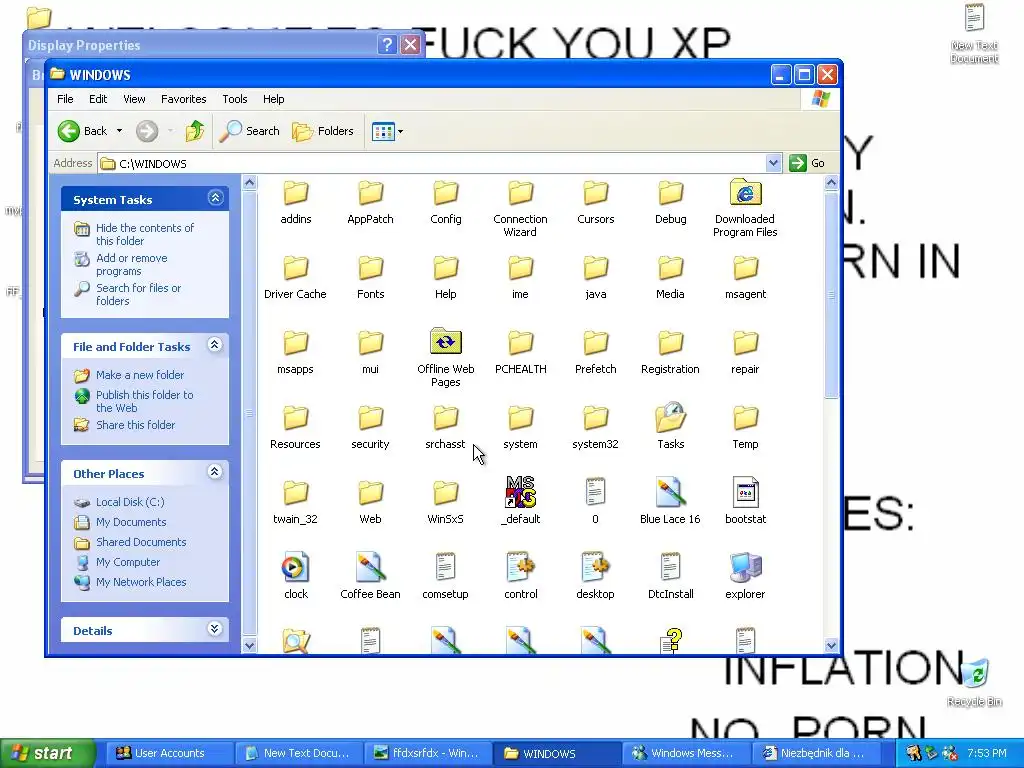Click Share this folder link
Image resolution: width=1024 pixels, height=768 pixels.
pyautogui.click(x=135, y=425)
